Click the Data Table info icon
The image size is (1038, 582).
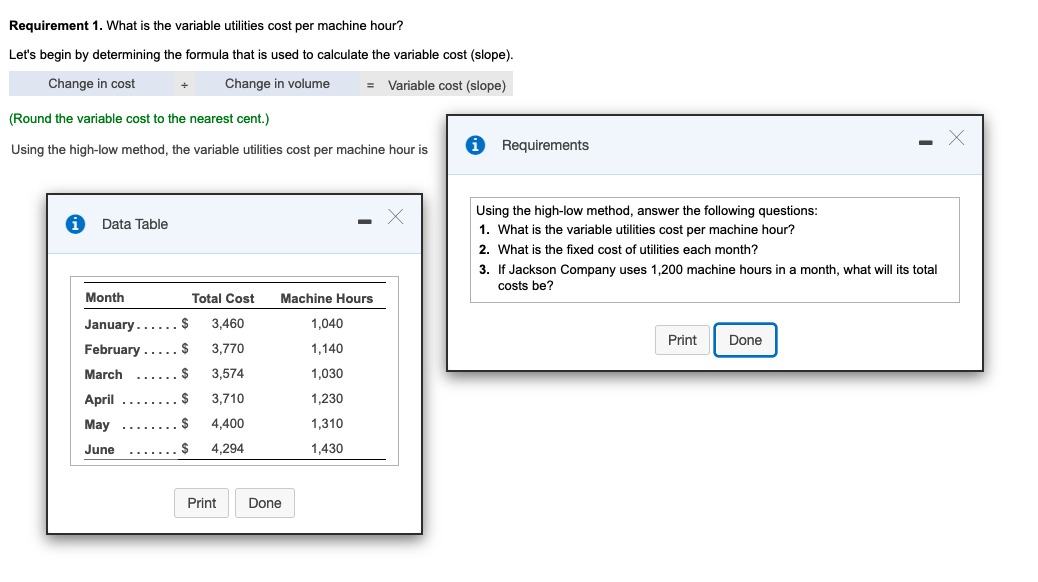pyautogui.click(x=76, y=224)
